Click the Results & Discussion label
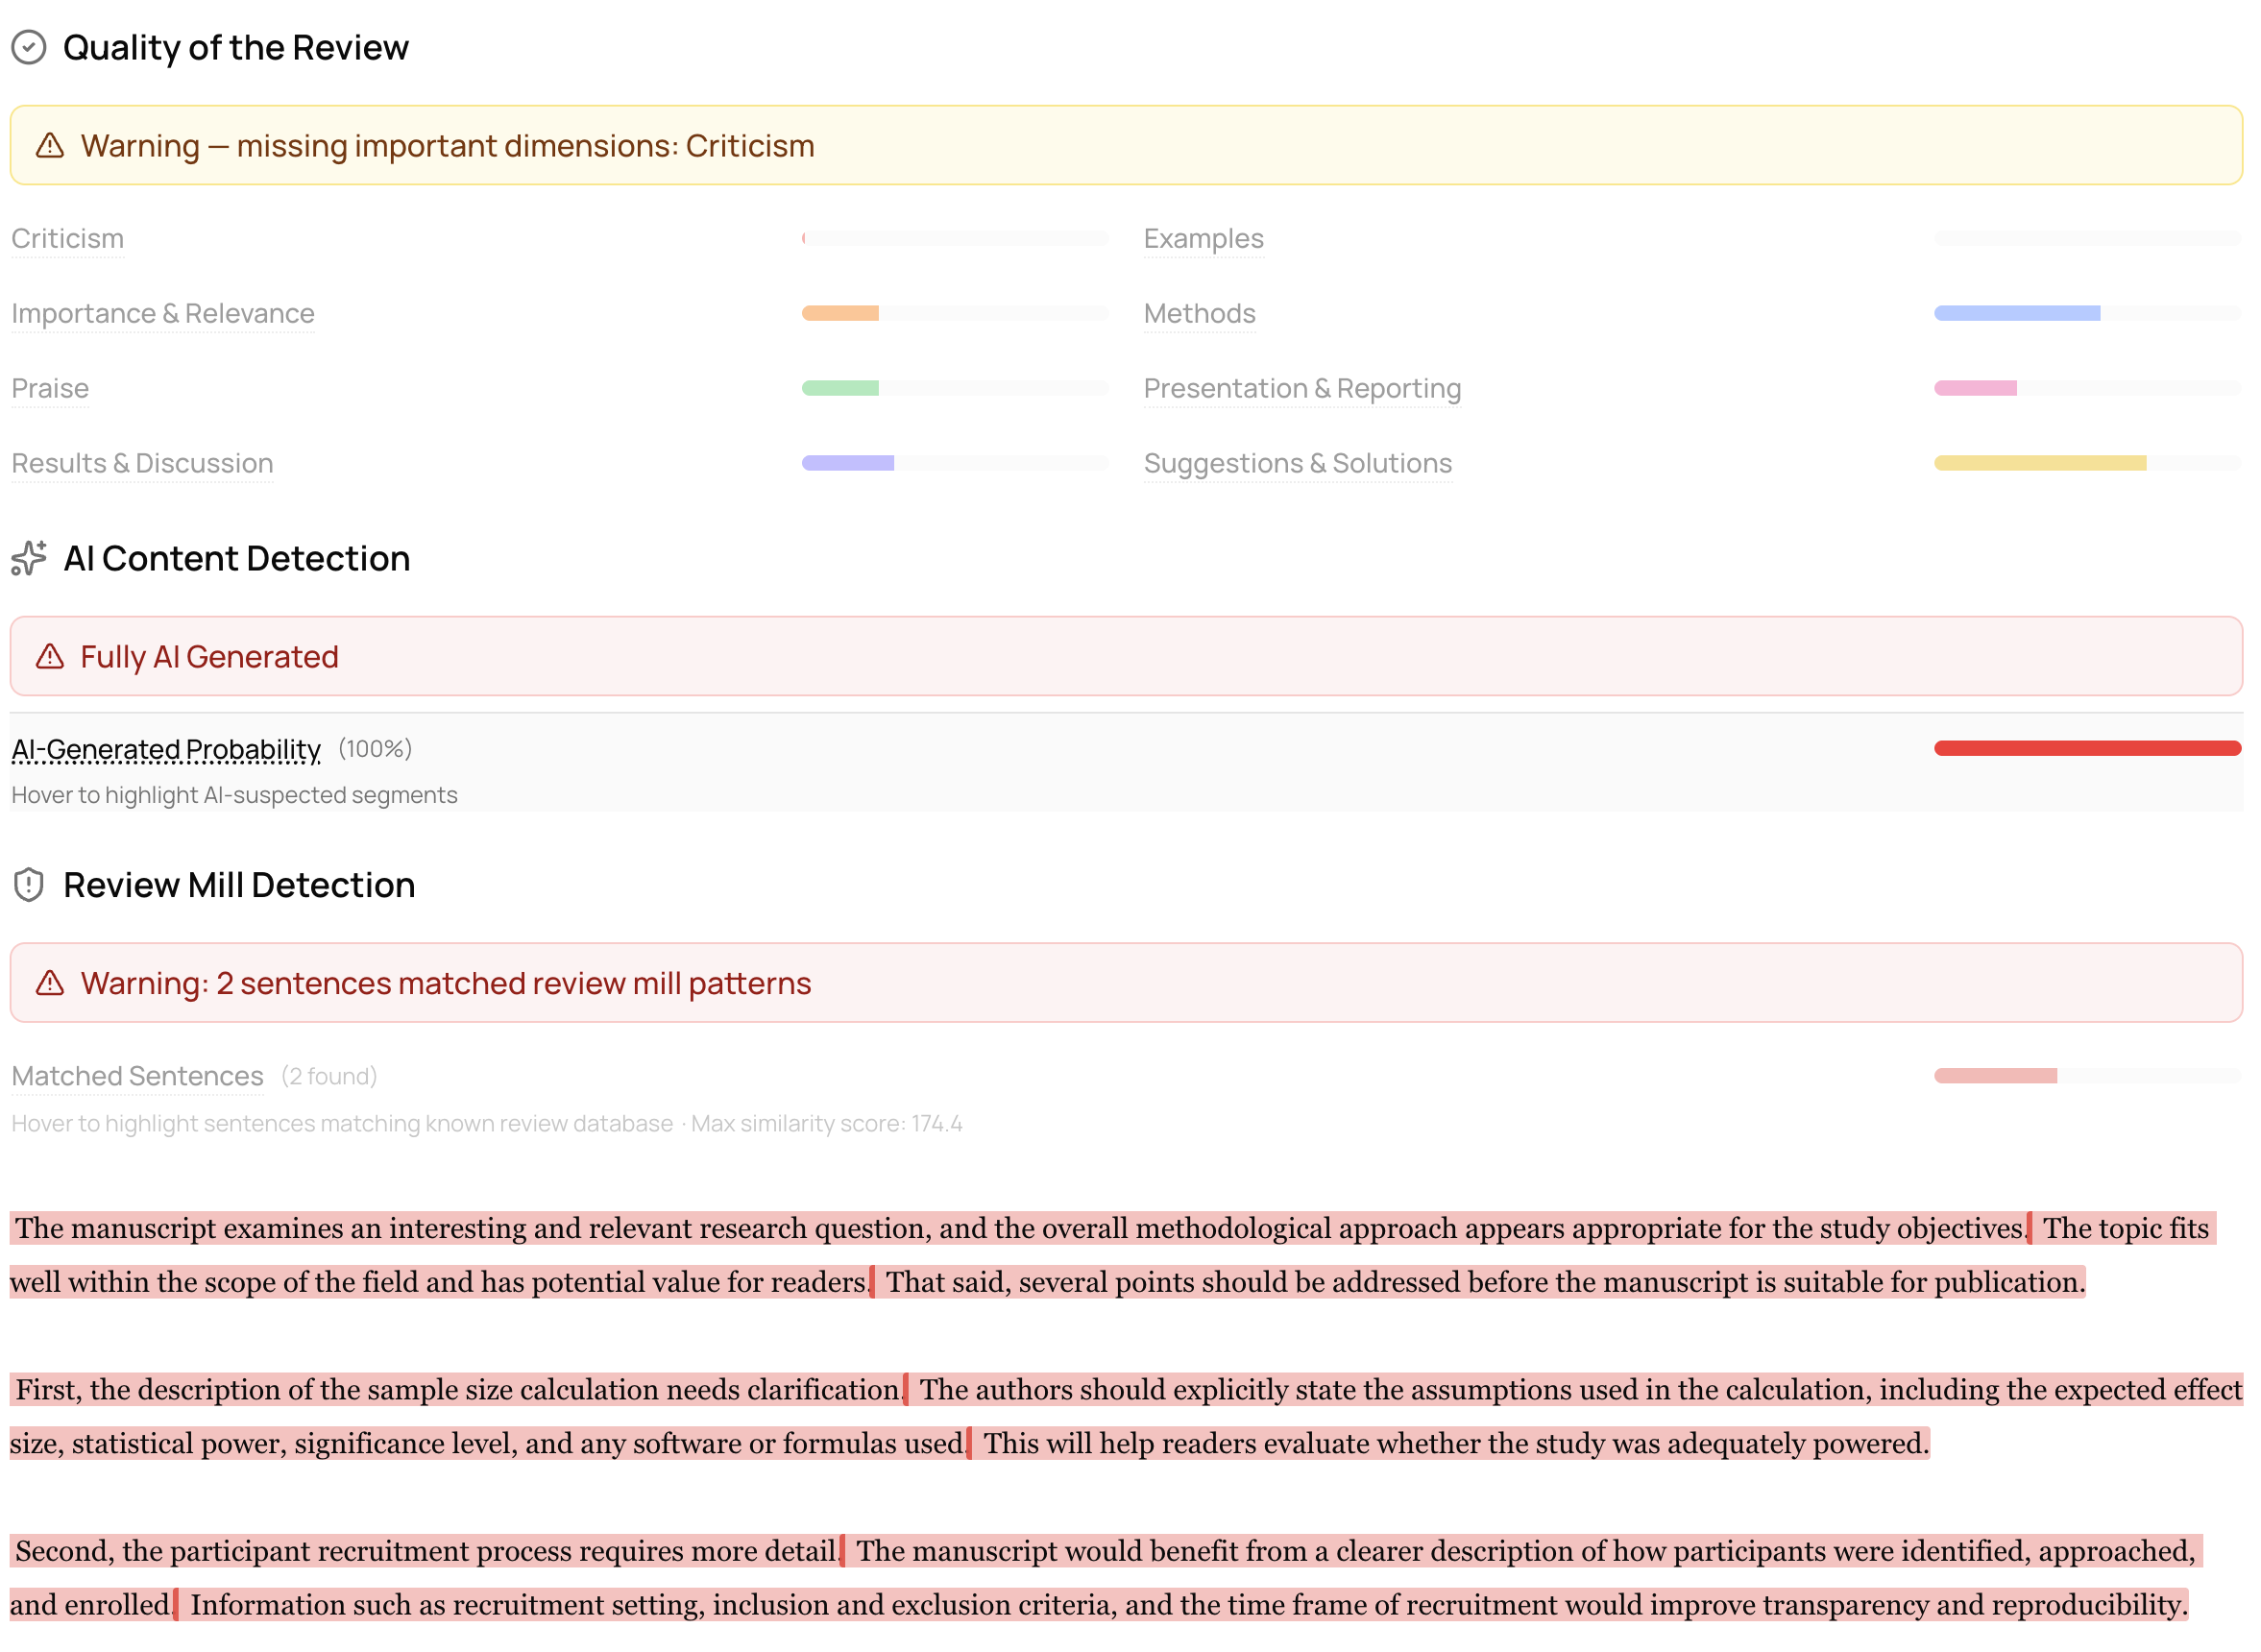Image resolution: width=2261 pixels, height=1652 pixels. click(142, 463)
